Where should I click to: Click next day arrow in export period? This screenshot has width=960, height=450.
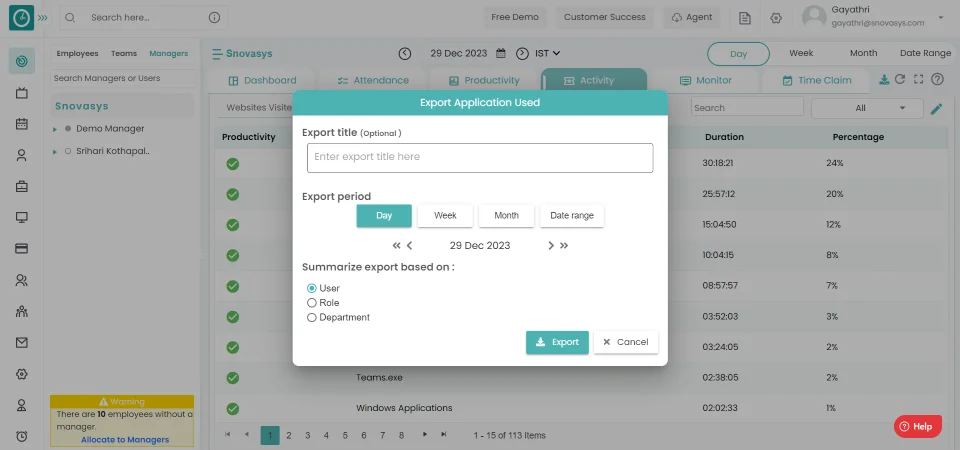click(x=550, y=245)
